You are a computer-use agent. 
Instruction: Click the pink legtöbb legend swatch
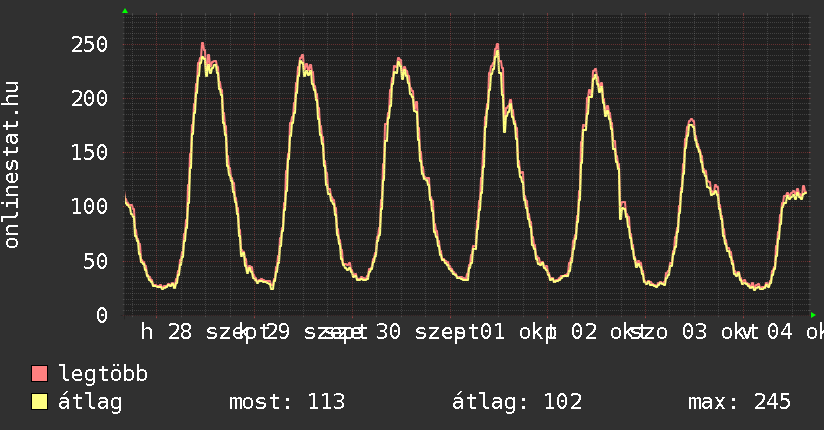point(39,373)
